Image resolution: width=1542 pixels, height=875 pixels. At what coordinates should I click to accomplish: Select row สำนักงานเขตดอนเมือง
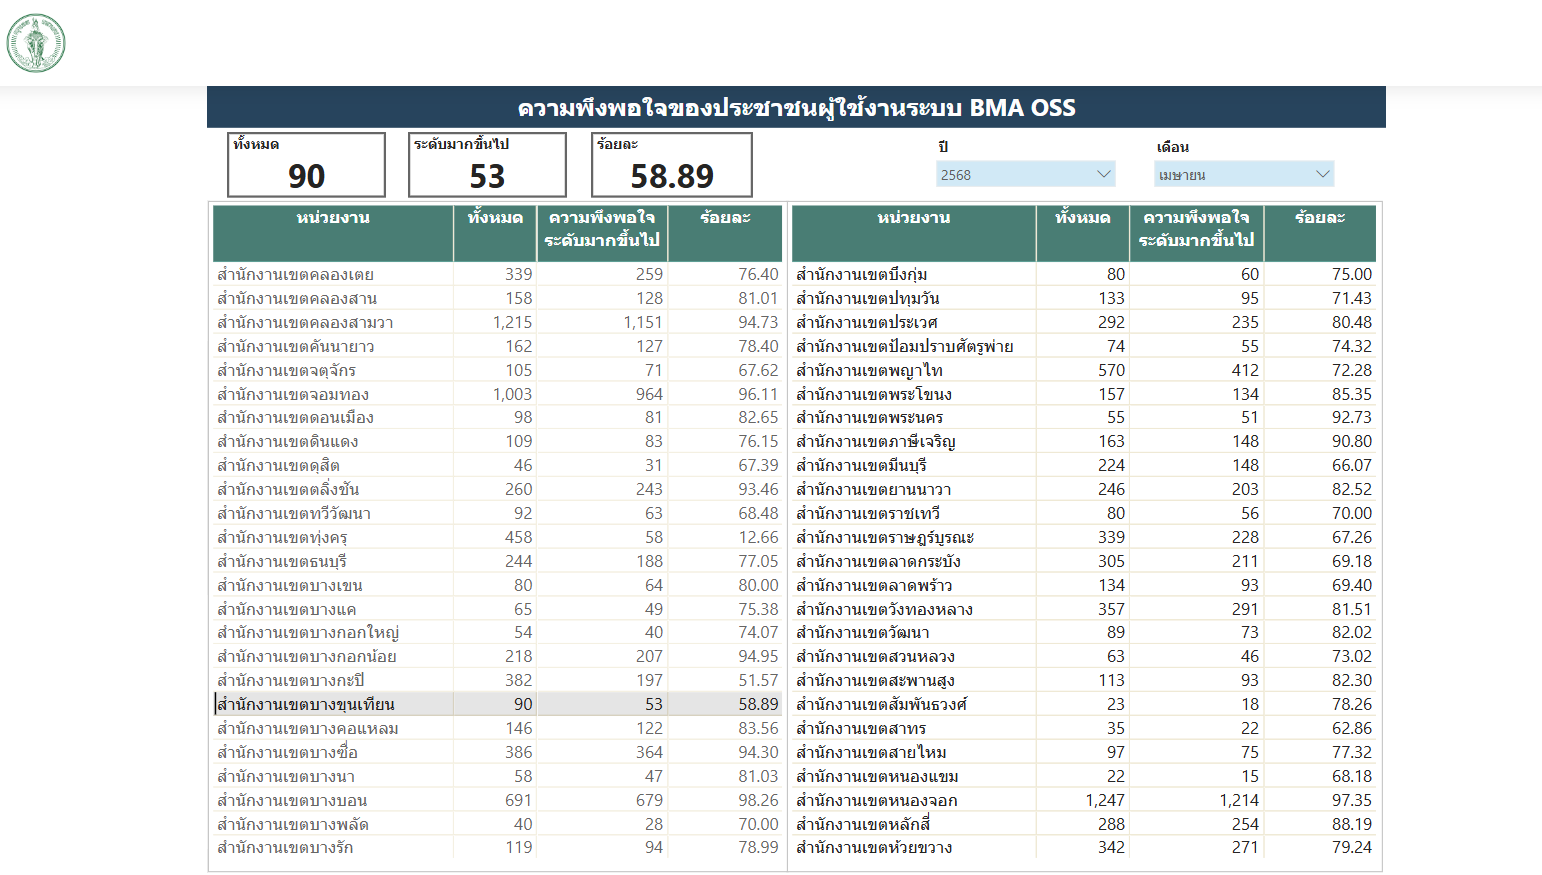tap(497, 417)
